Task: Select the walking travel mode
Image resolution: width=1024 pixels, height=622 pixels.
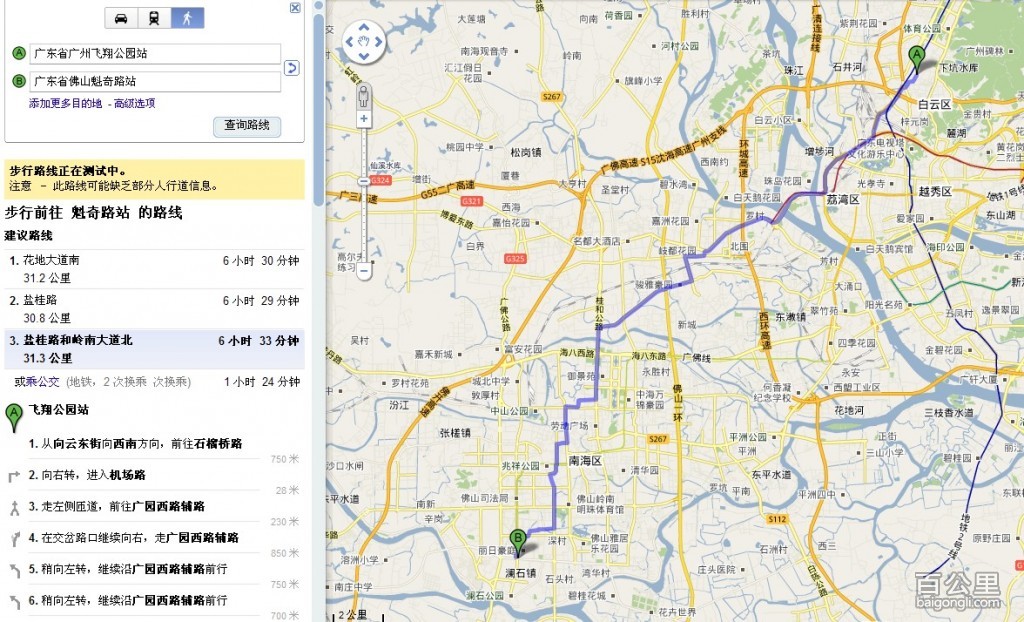Action: coord(186,18)
